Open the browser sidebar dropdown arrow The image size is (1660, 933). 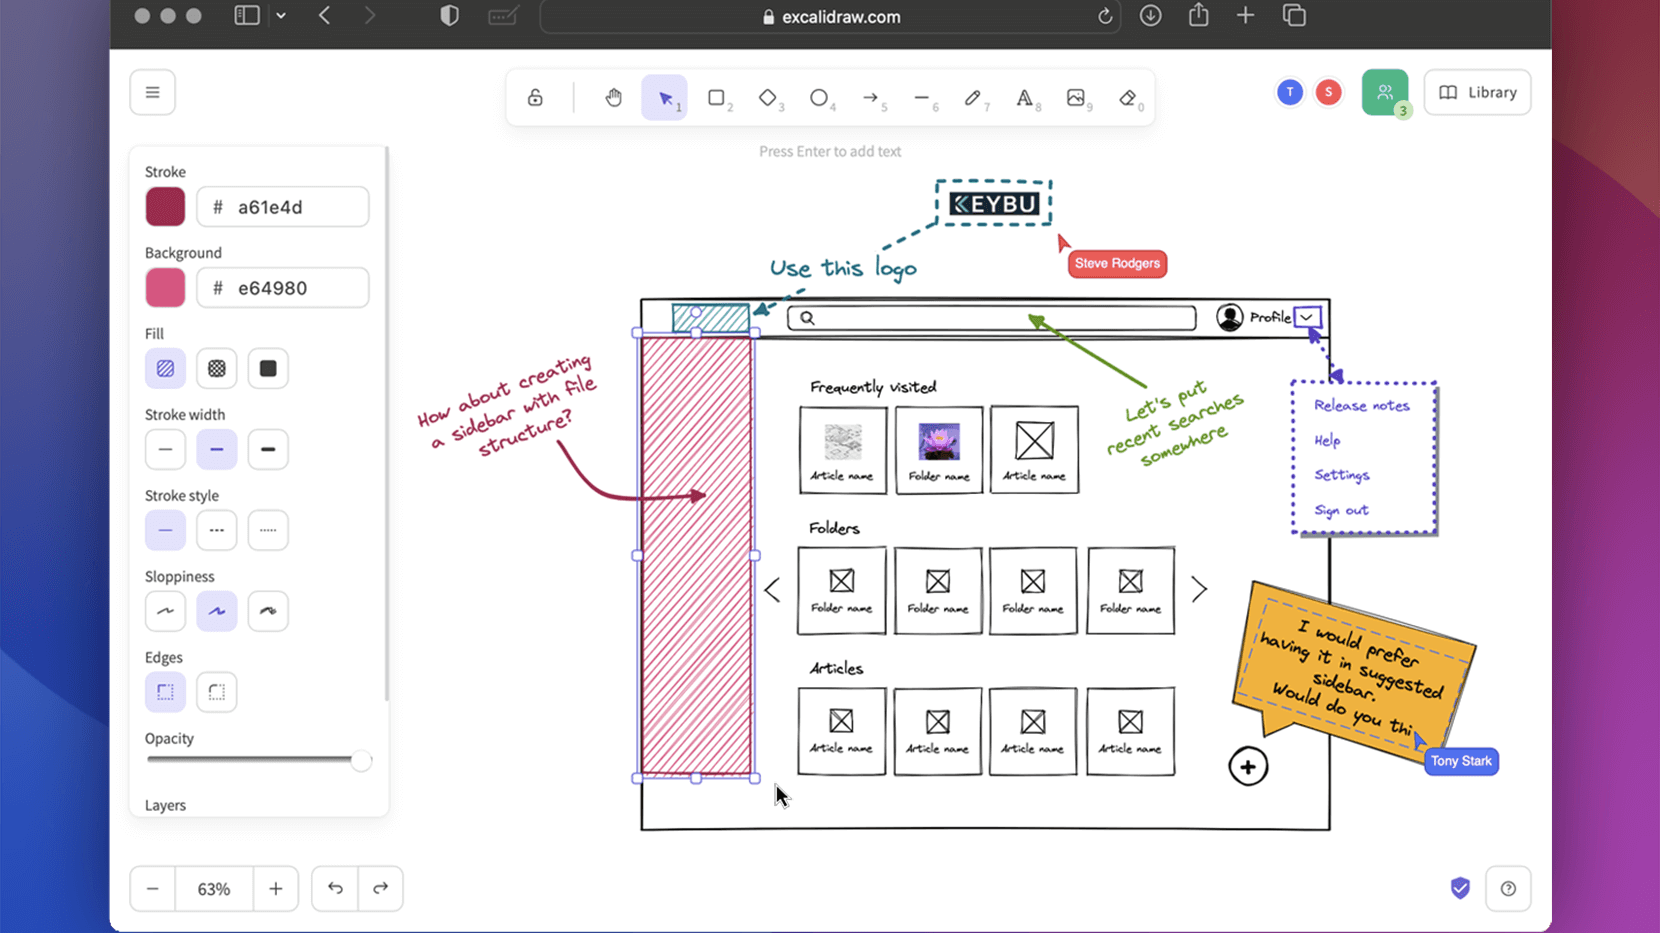pyautogui.click(x=281, y=16)
